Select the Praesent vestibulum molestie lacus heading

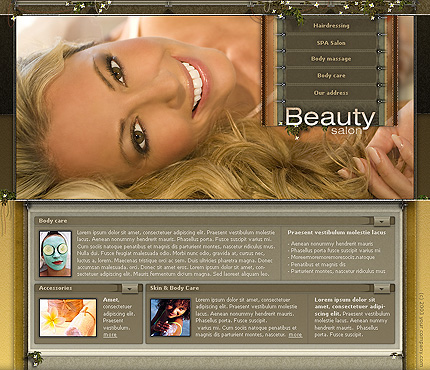pos(337,232)
